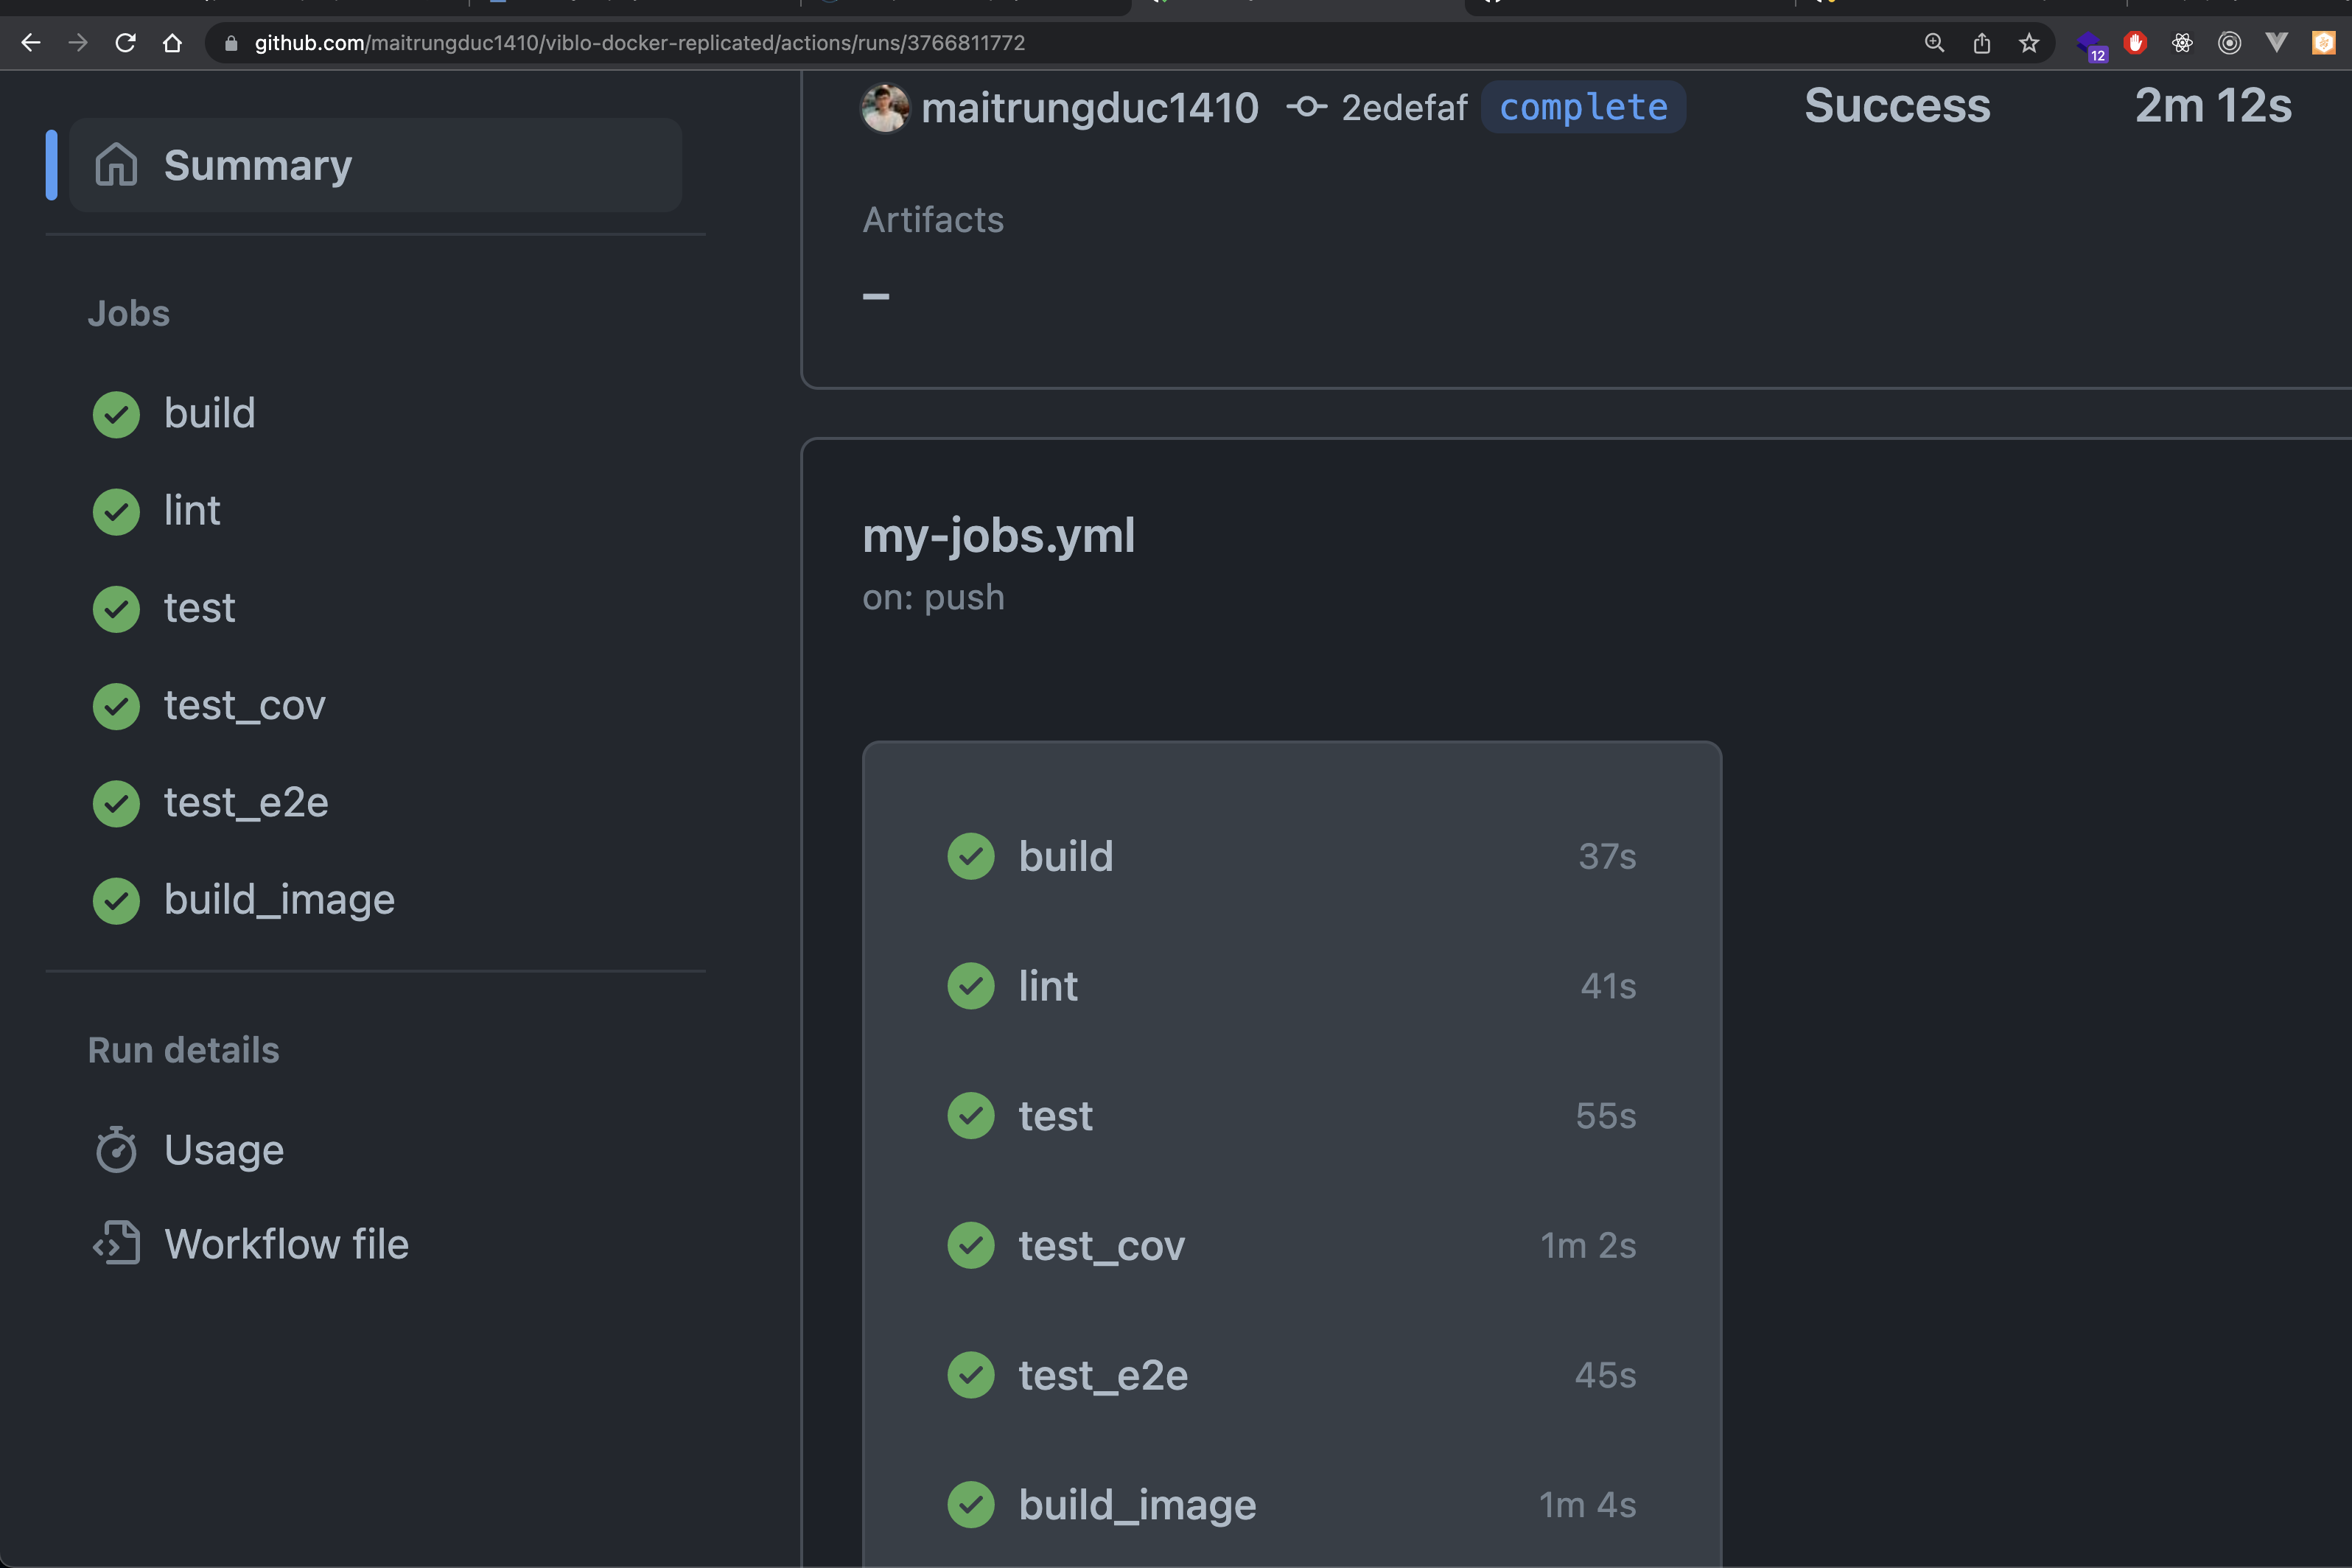This screenshot has height=1568, width=2352.
Task: Open the Summary page in the sidebar
Action: click(376, 165)
